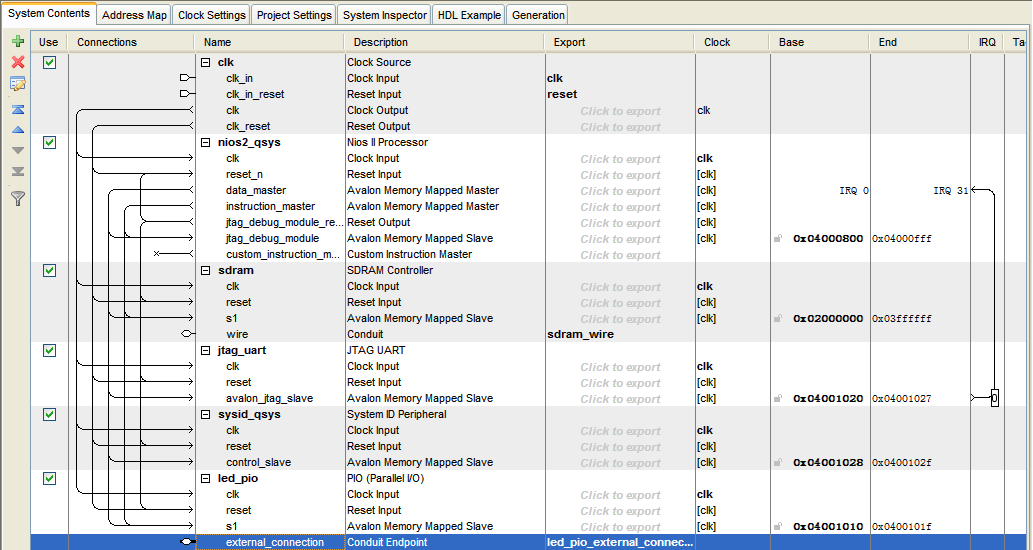
Task: Select the avalon_jtag_slave interface row
Action: tap(269, 399)
